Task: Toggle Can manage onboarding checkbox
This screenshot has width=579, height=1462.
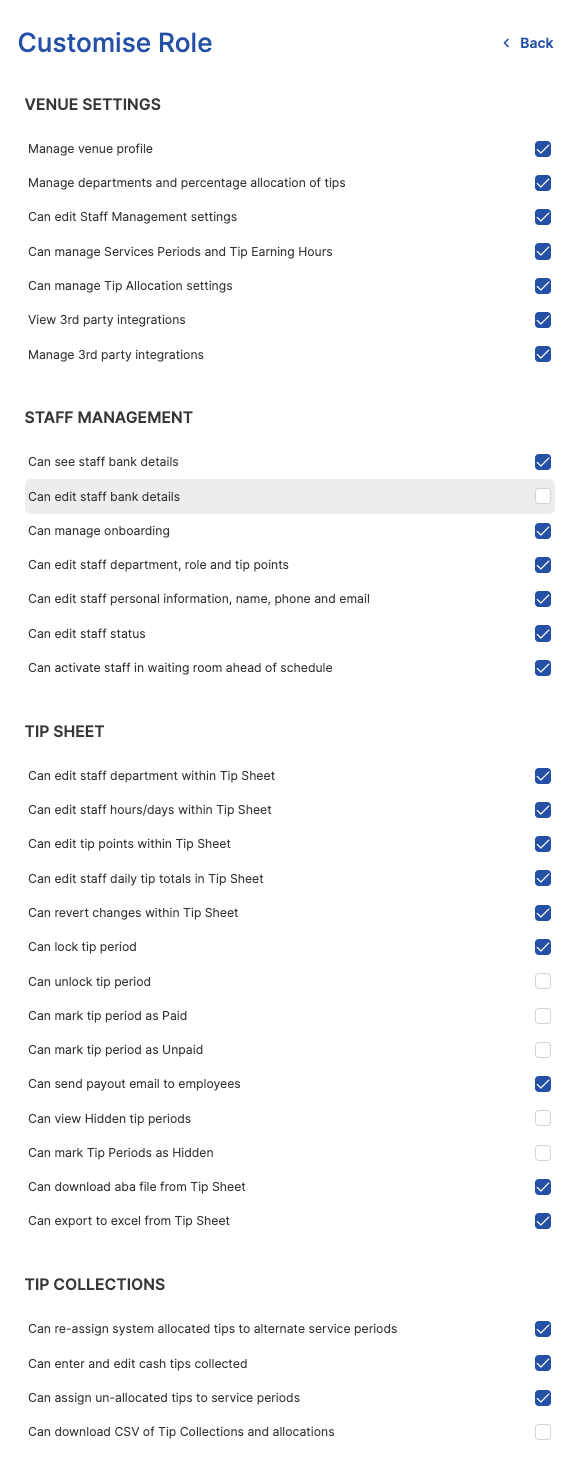Action: pyautogui.click(x=543, y=531)
